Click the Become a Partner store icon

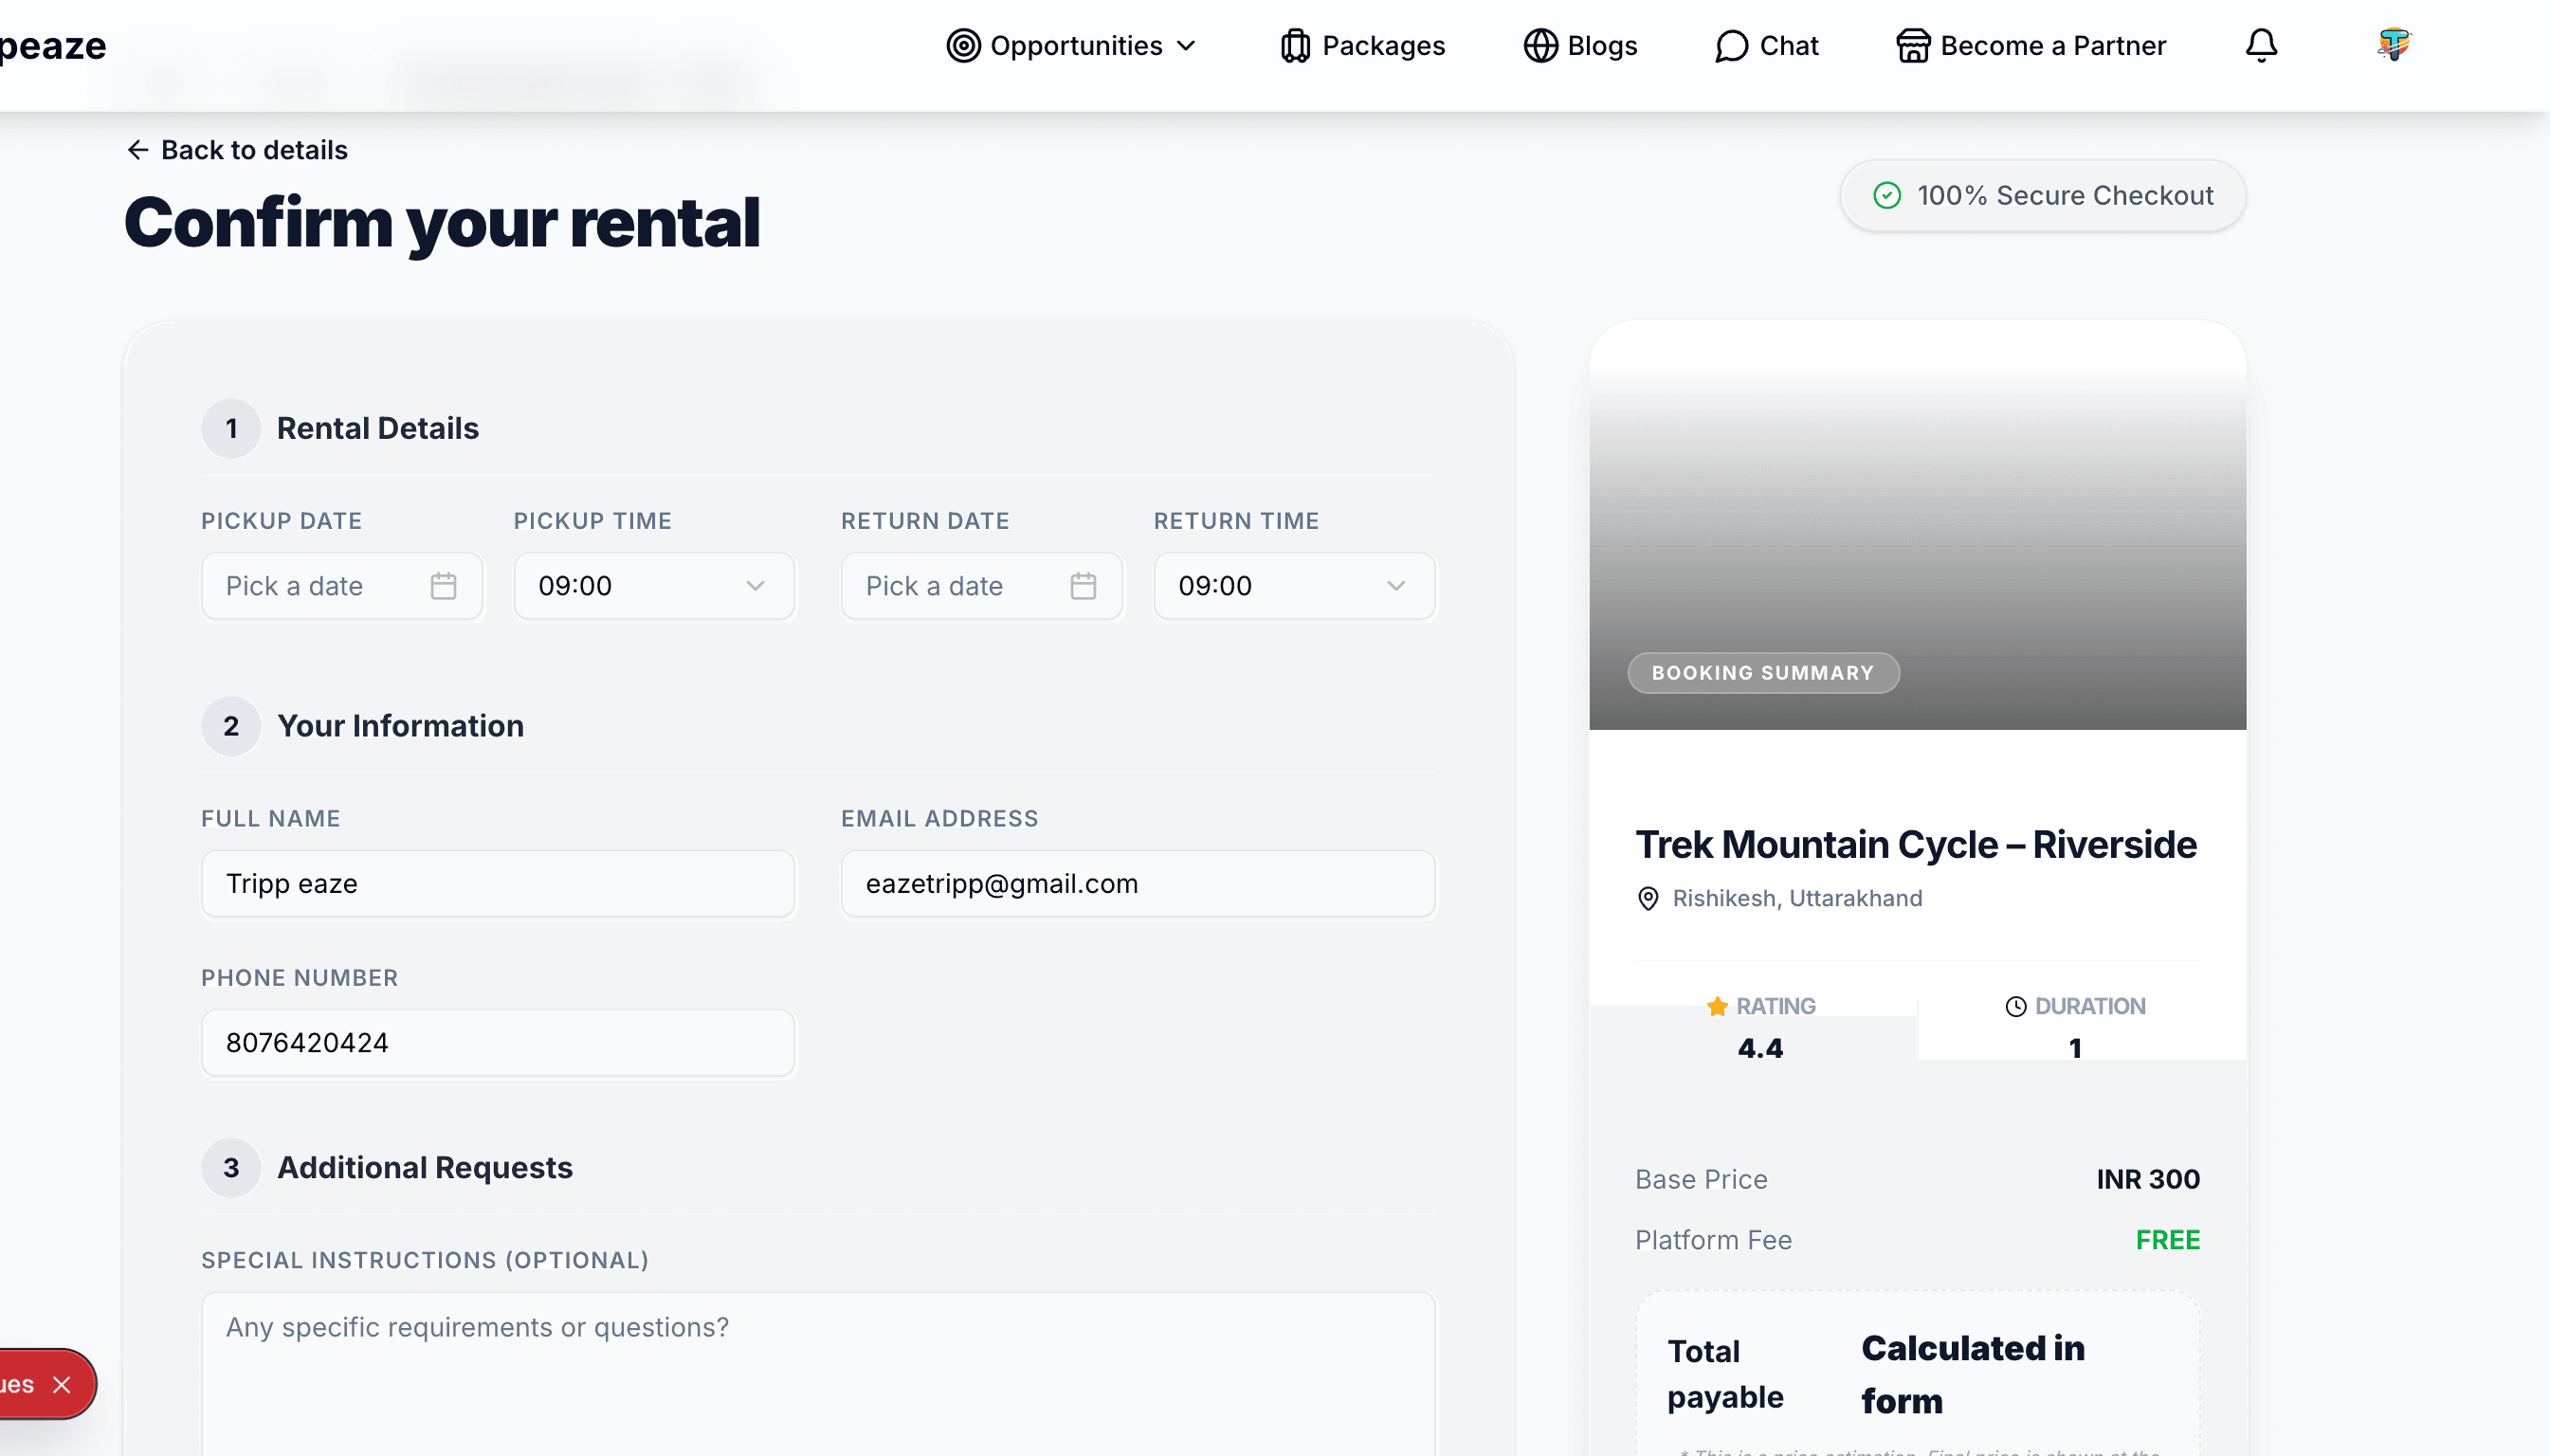tap(1913, 46)
